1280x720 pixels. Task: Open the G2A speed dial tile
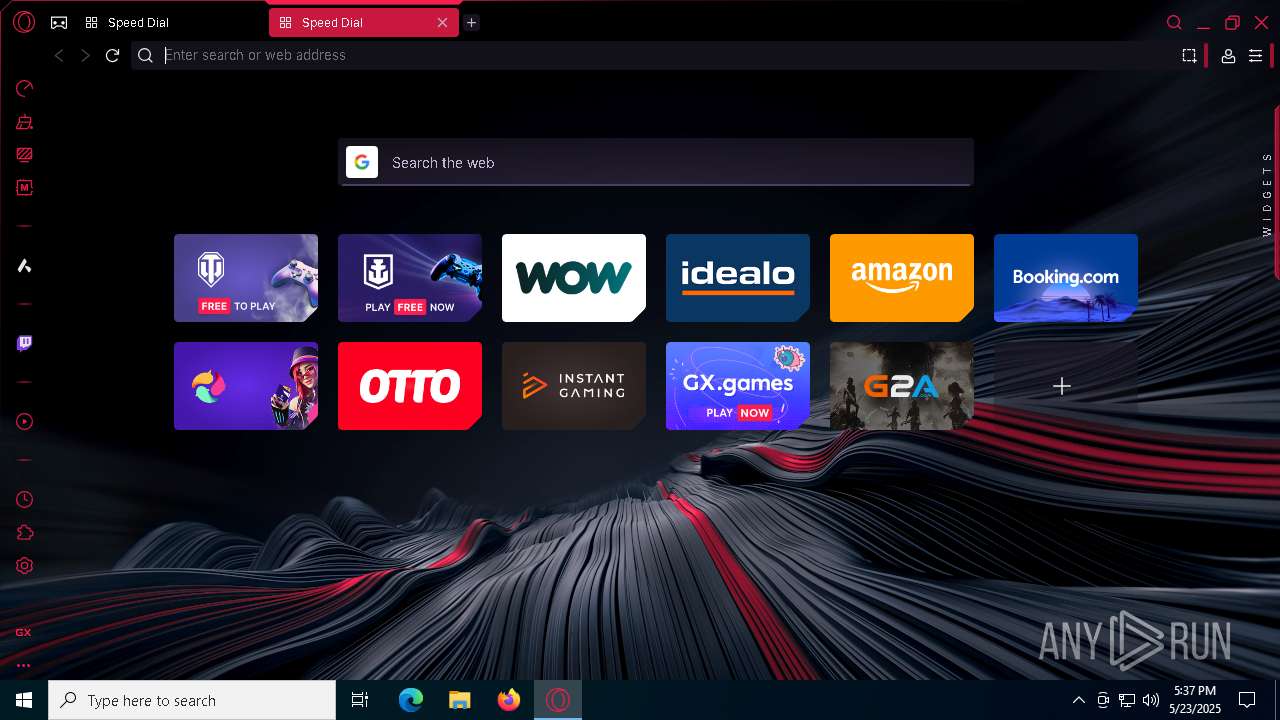click(x=902, y=386)
